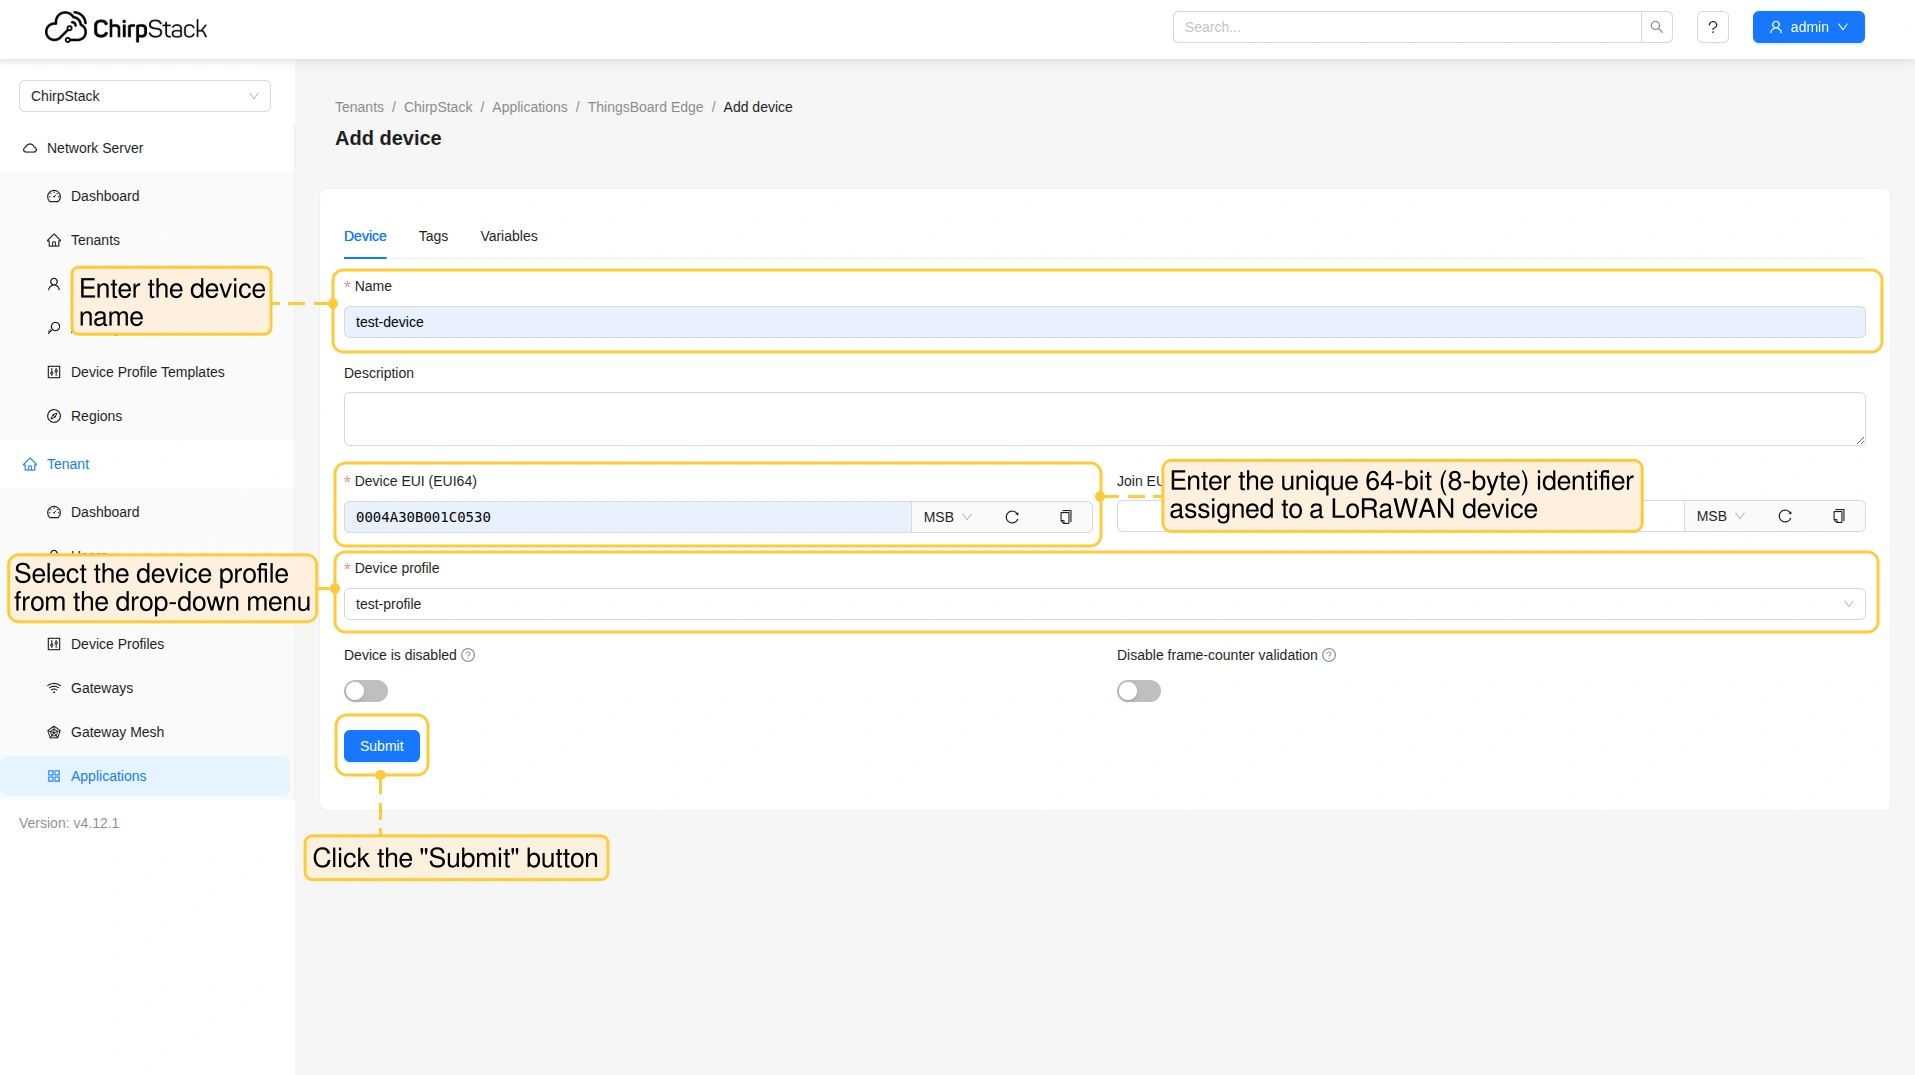Viewport: 1915px width, 1075px height.
Task: Regenerate Device EUI with refresh icon
Action: [x=1012, y=517]
